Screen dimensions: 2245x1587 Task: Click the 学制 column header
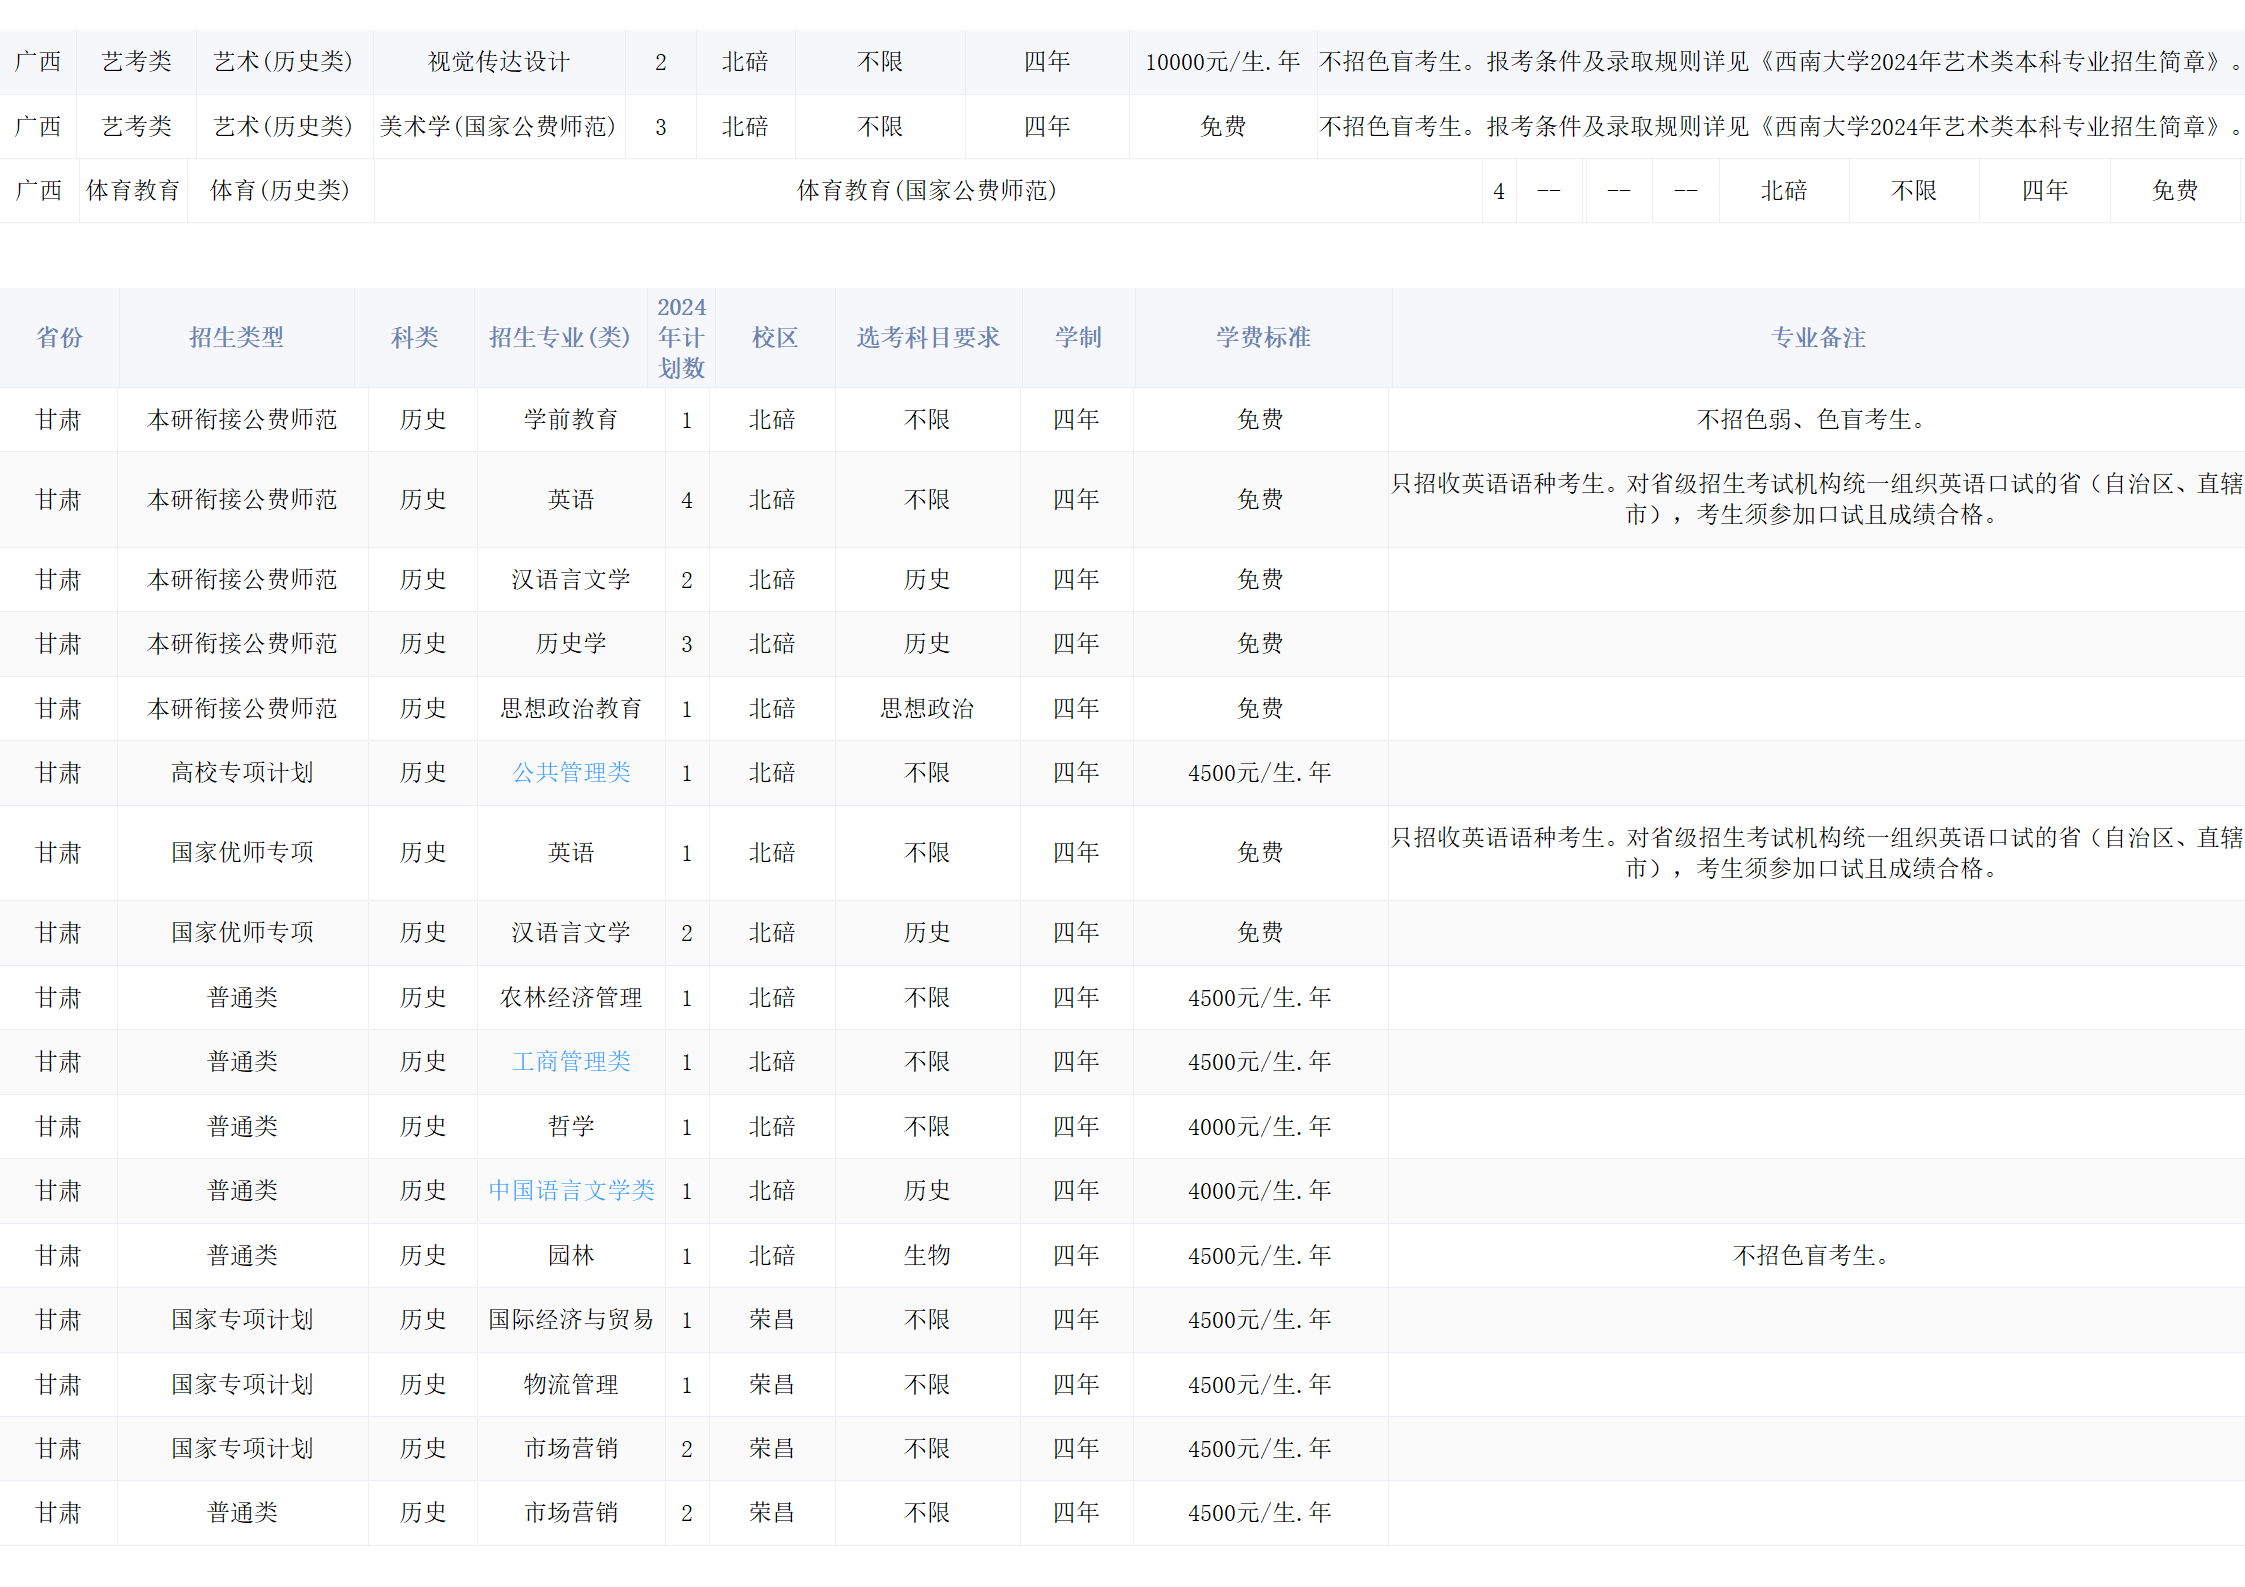pos(1078,338)
